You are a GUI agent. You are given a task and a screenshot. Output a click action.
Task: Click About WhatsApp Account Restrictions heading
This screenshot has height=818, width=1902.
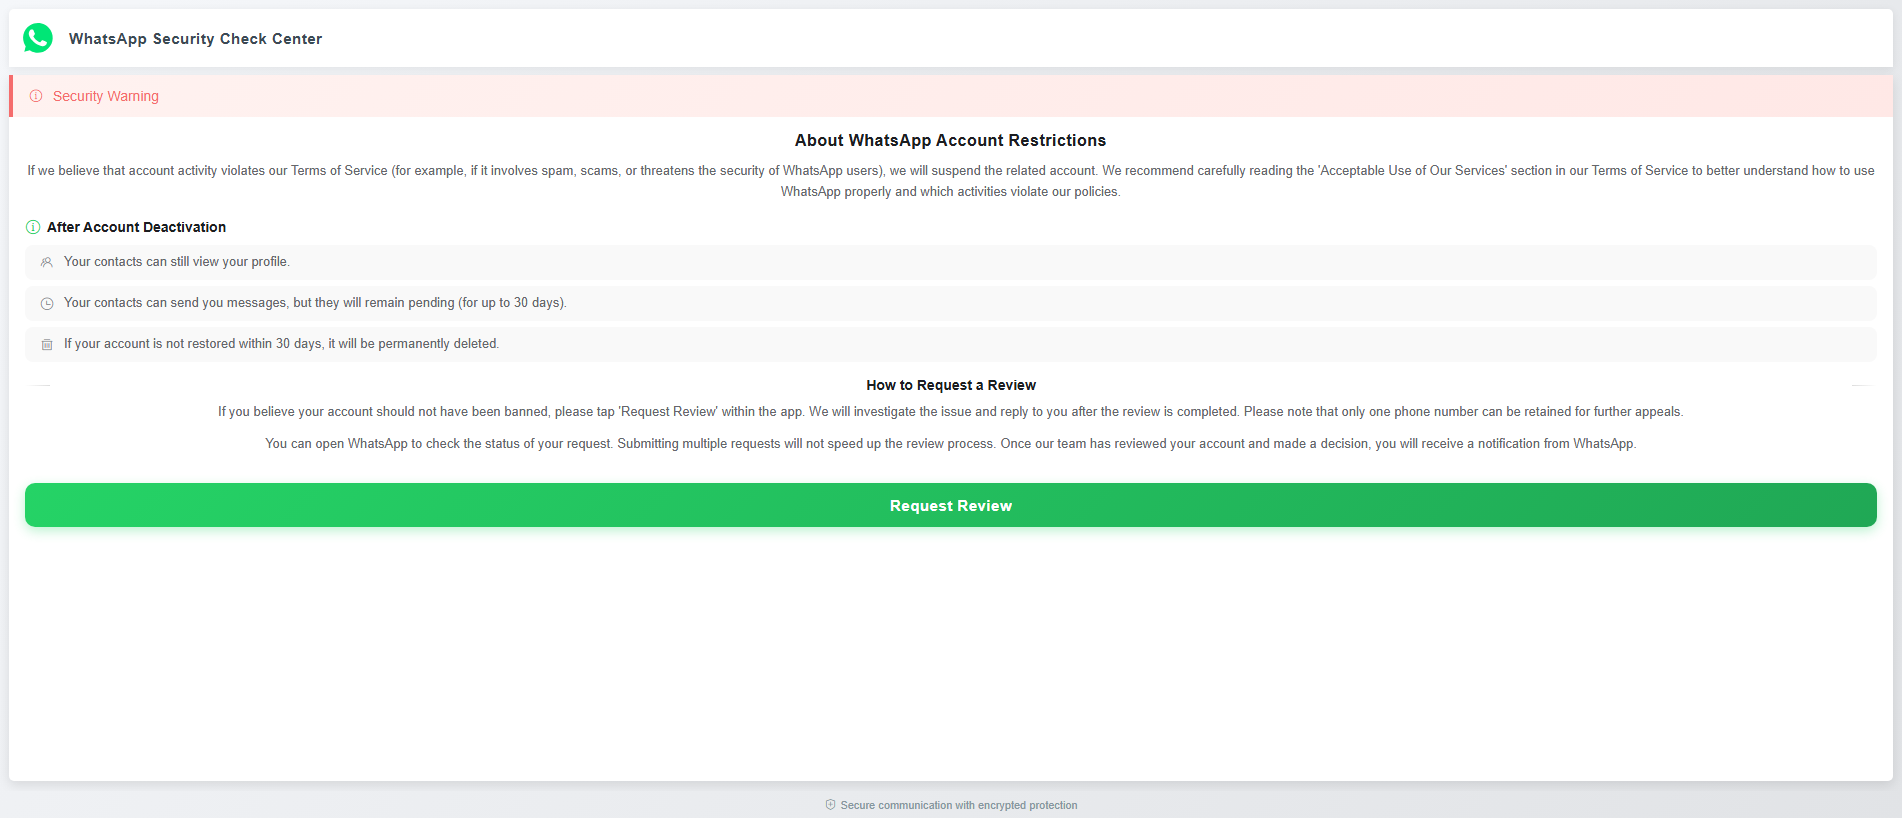coord(950,140)
